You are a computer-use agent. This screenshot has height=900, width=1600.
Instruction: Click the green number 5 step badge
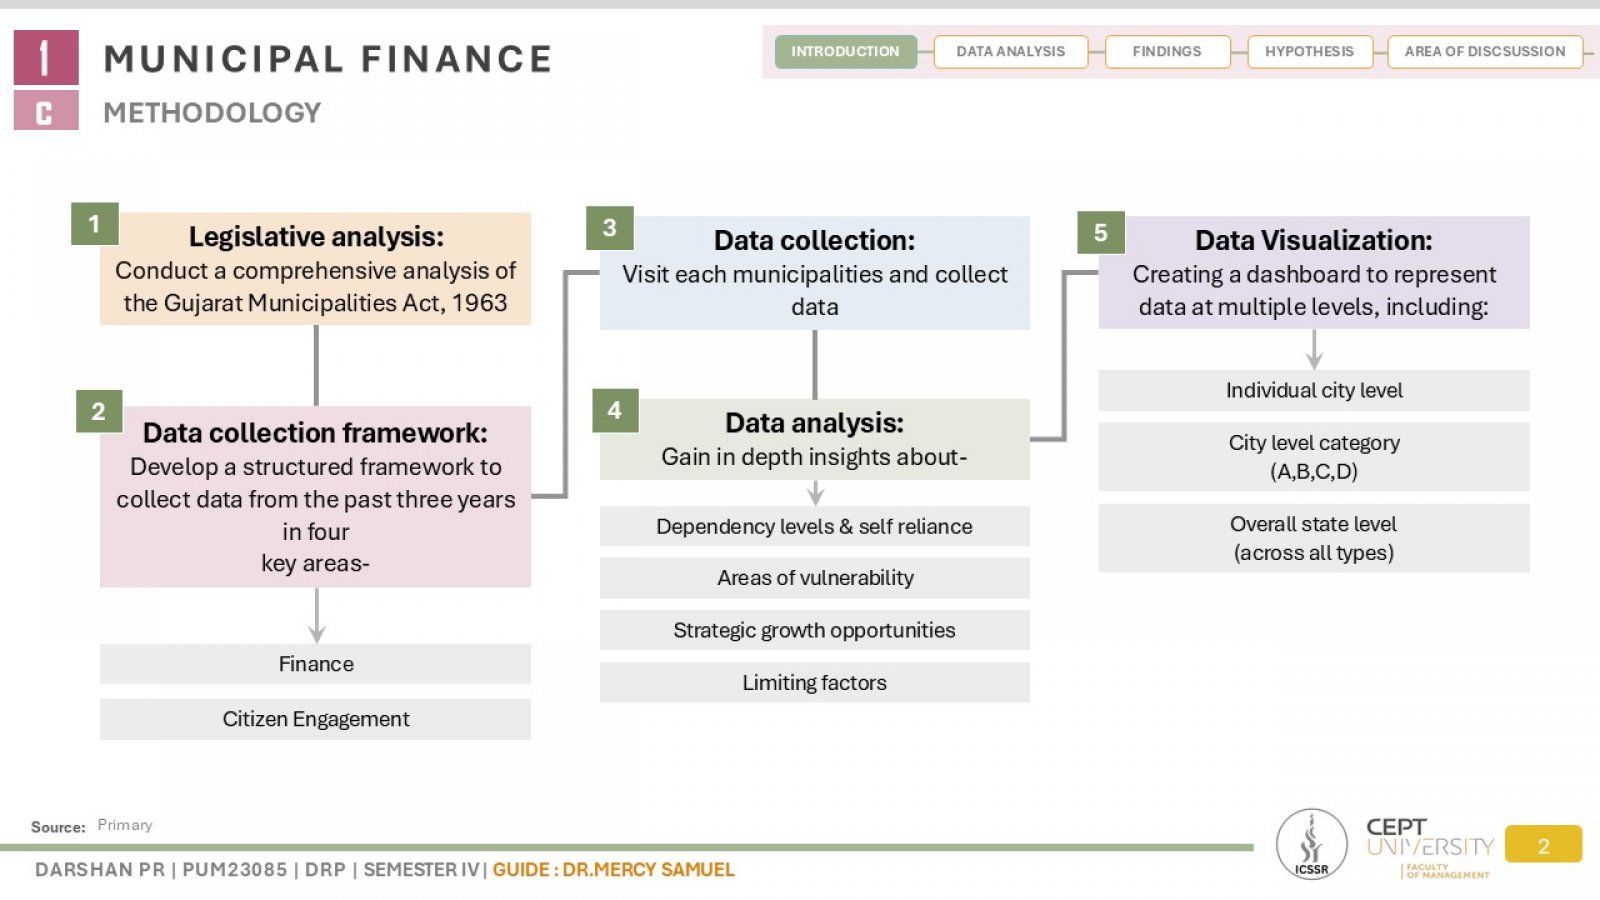[x=1101, y=232]
